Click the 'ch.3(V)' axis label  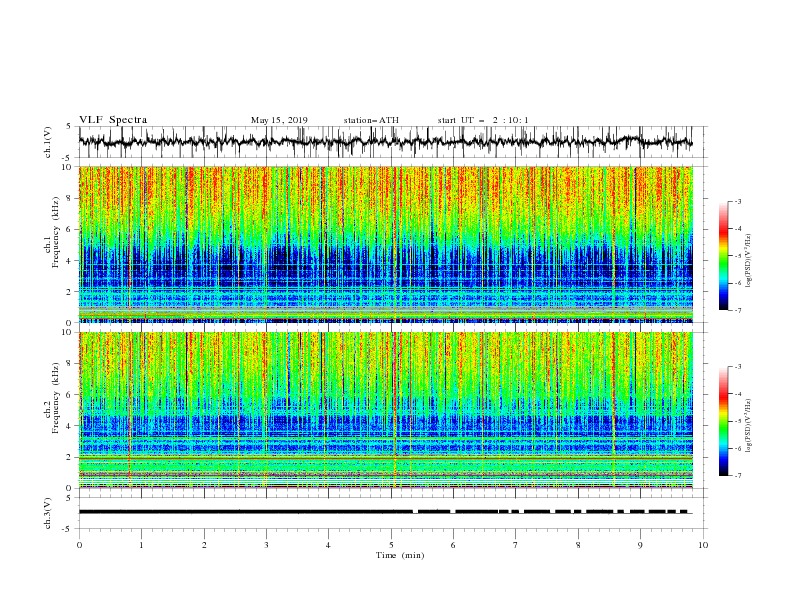47,513
